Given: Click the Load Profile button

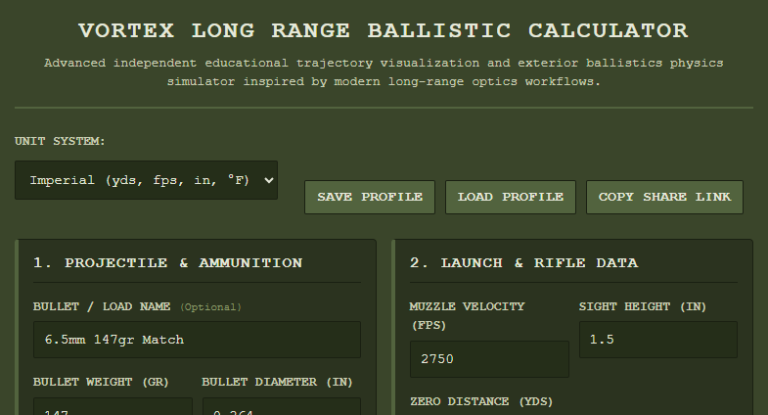Looking at the screenshot, I should pos(510,197).
